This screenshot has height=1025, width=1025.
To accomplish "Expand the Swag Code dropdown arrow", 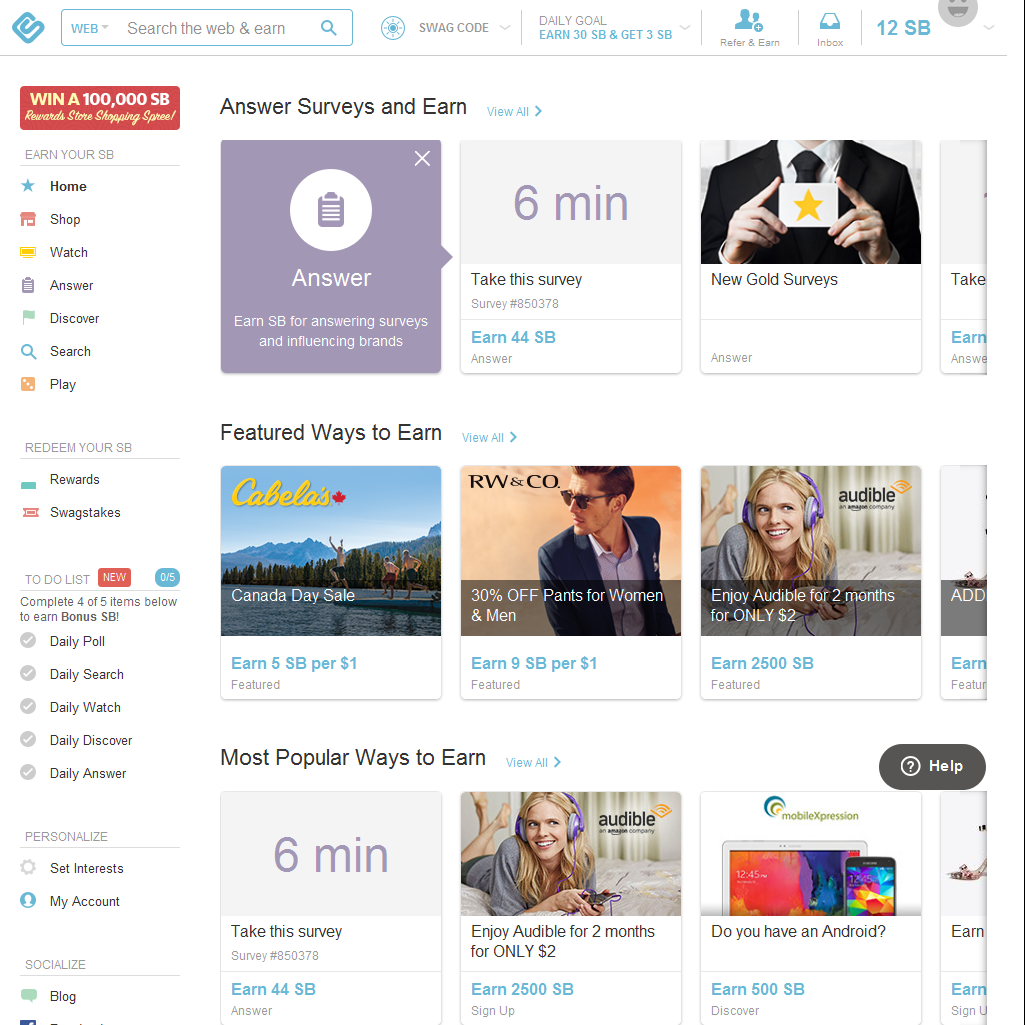I will pyautogui.click(x=505, y=27).
